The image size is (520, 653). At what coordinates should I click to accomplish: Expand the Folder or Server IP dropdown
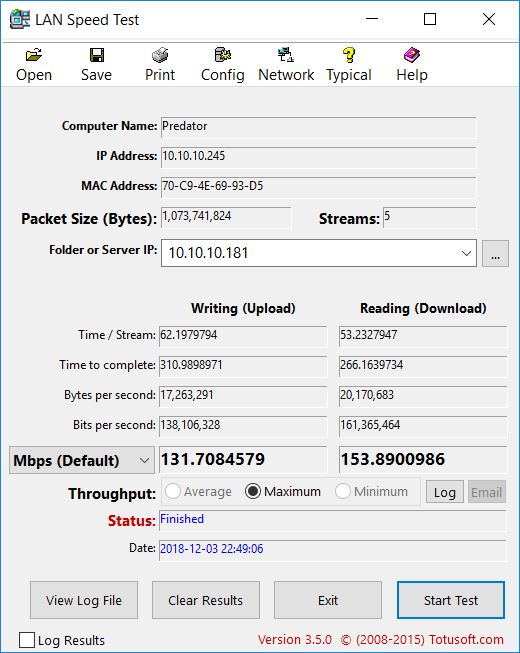coord(466,253)
